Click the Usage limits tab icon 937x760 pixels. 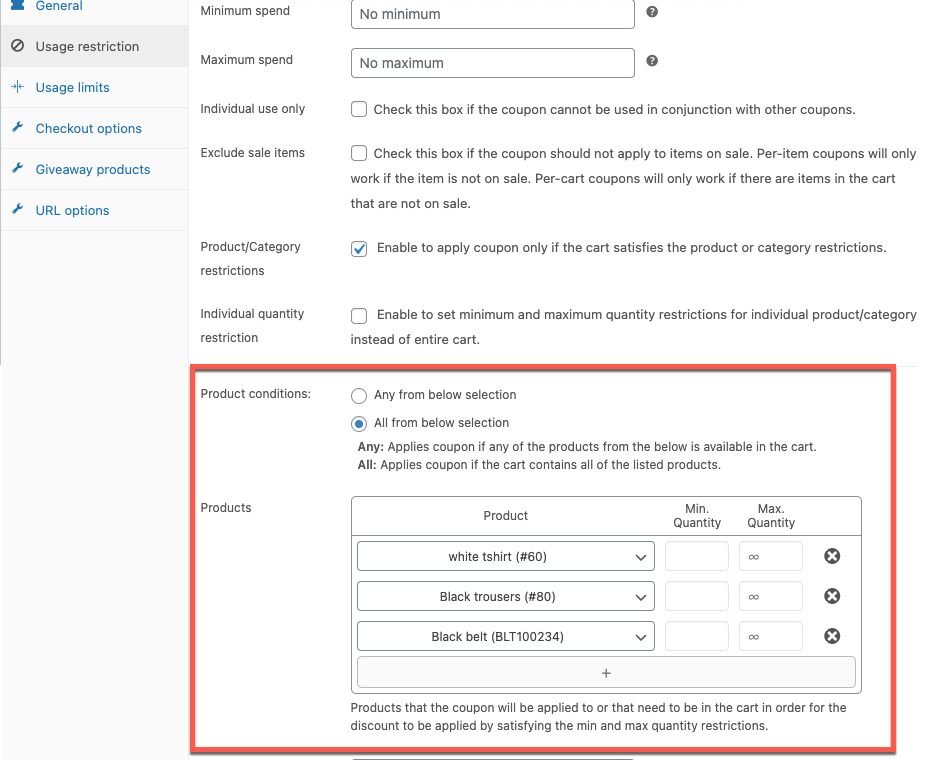click(x=17, y=87)
